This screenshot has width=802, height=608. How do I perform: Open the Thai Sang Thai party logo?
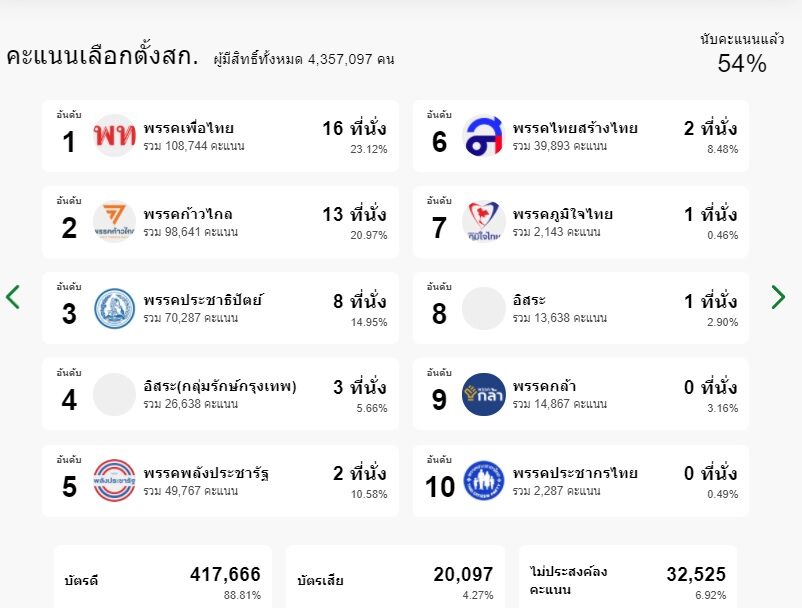click(483, 136)
